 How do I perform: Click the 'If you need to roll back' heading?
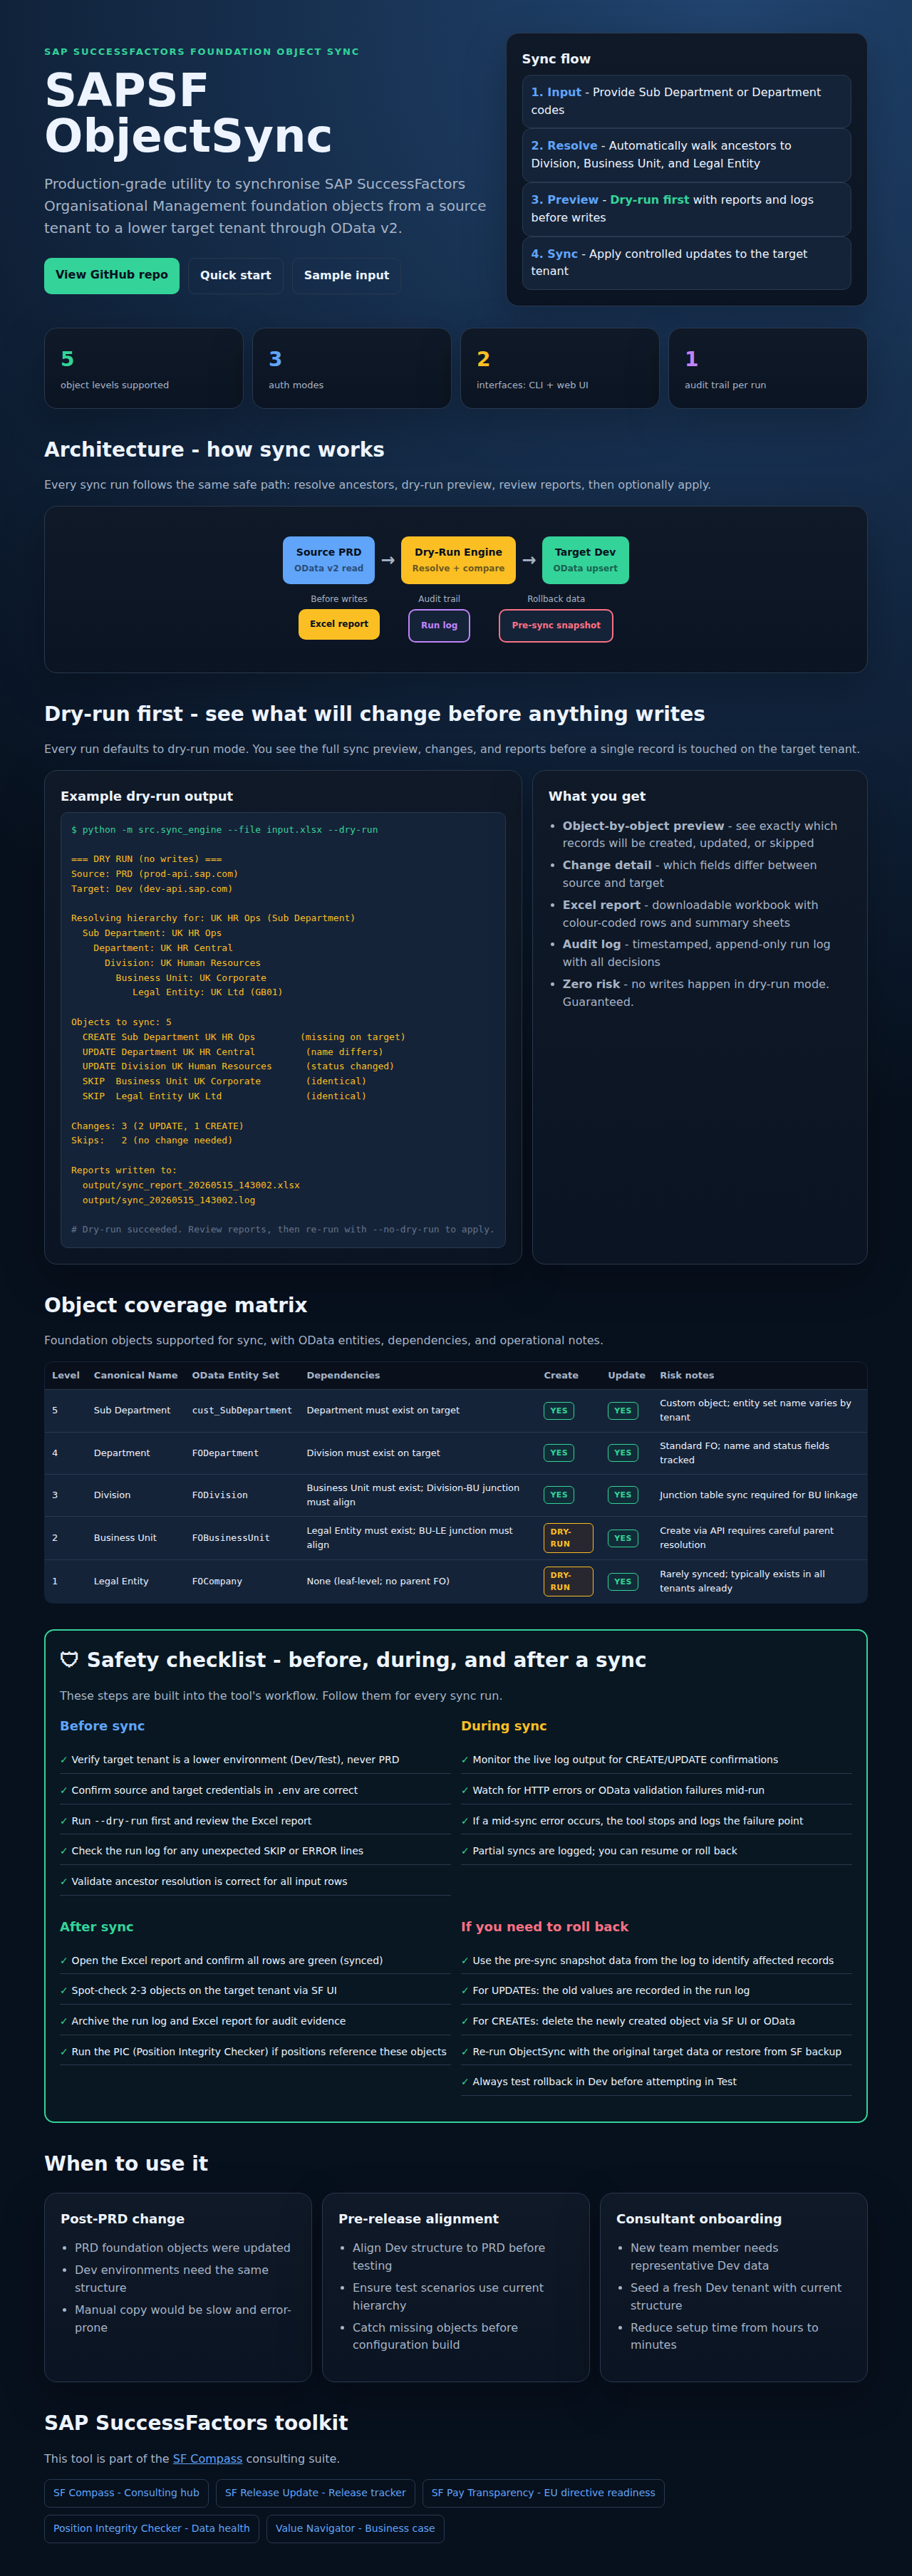point(545,1927)
